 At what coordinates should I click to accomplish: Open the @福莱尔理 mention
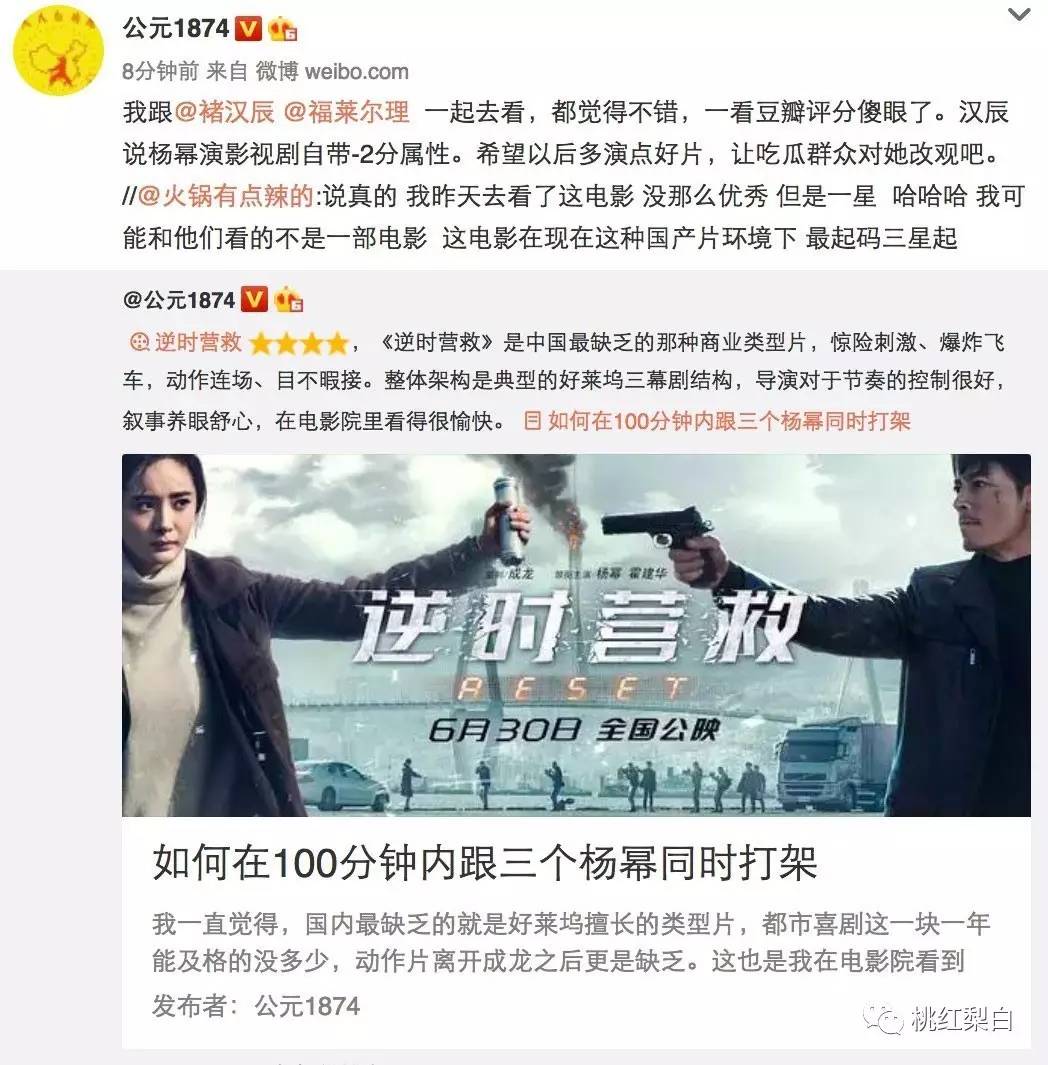coord(346,112)
